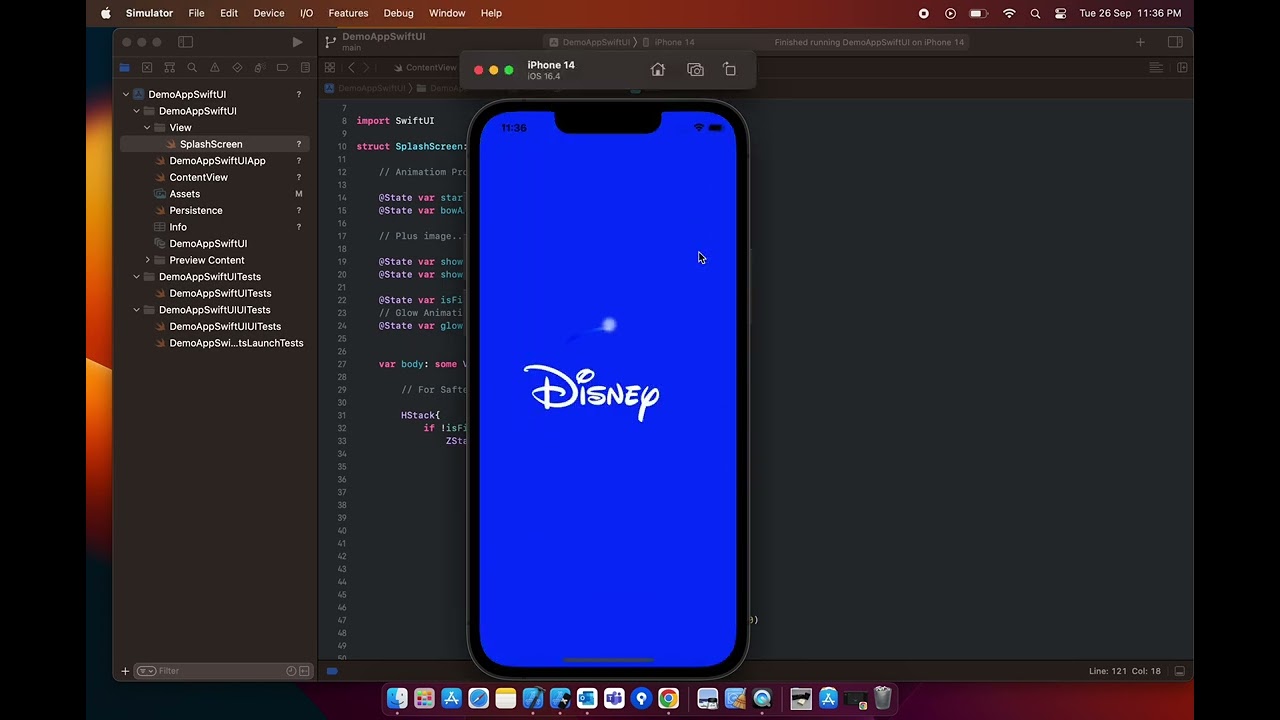Open editor options lines icon
Viewport: 1280px width, 720px height.
tap(1156, 68)
